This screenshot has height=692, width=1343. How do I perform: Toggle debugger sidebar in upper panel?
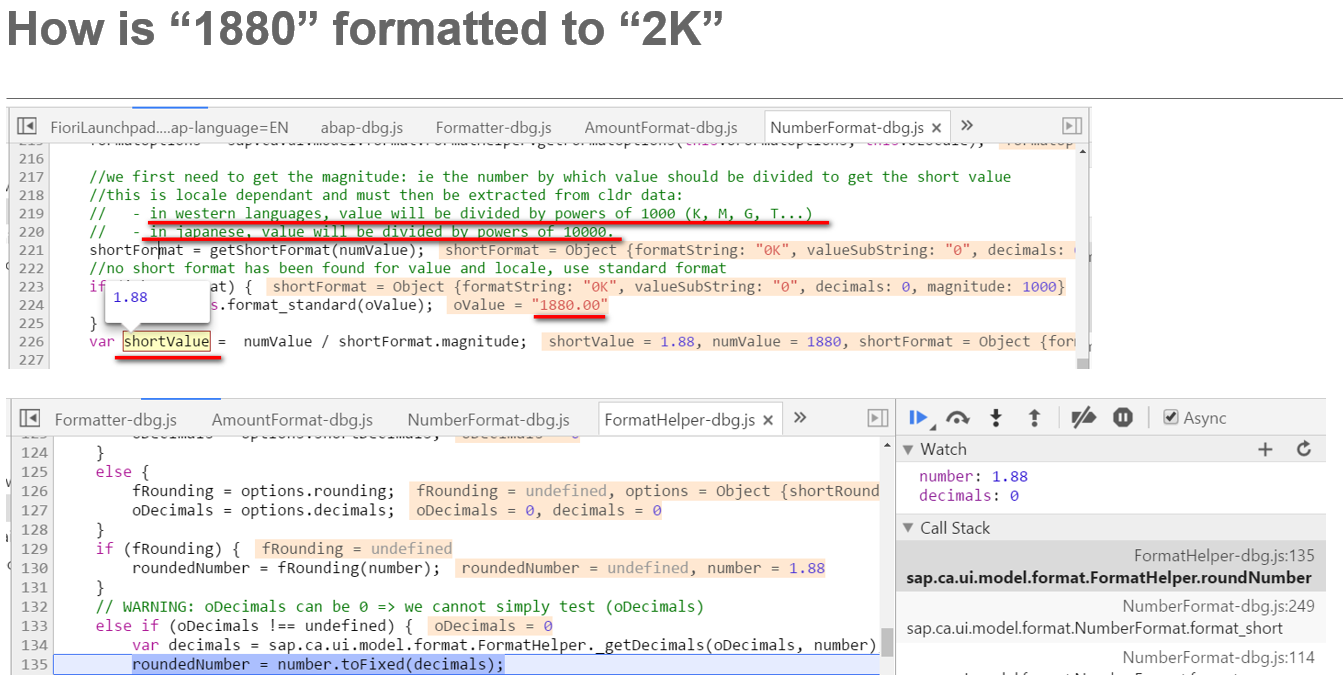1072,126
